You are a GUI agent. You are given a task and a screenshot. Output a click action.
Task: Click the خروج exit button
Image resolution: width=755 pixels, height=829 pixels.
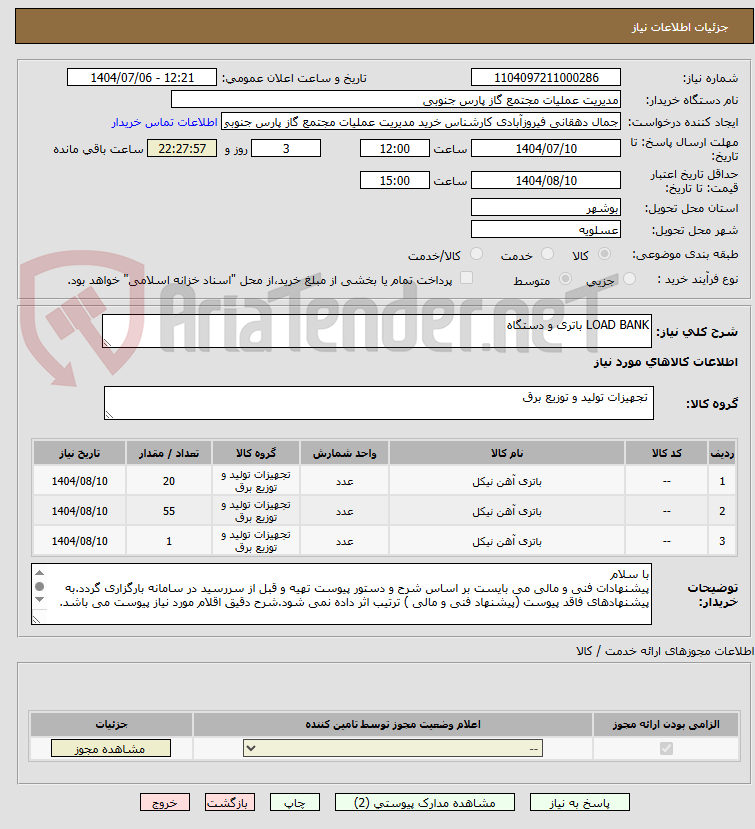(164, 802)
